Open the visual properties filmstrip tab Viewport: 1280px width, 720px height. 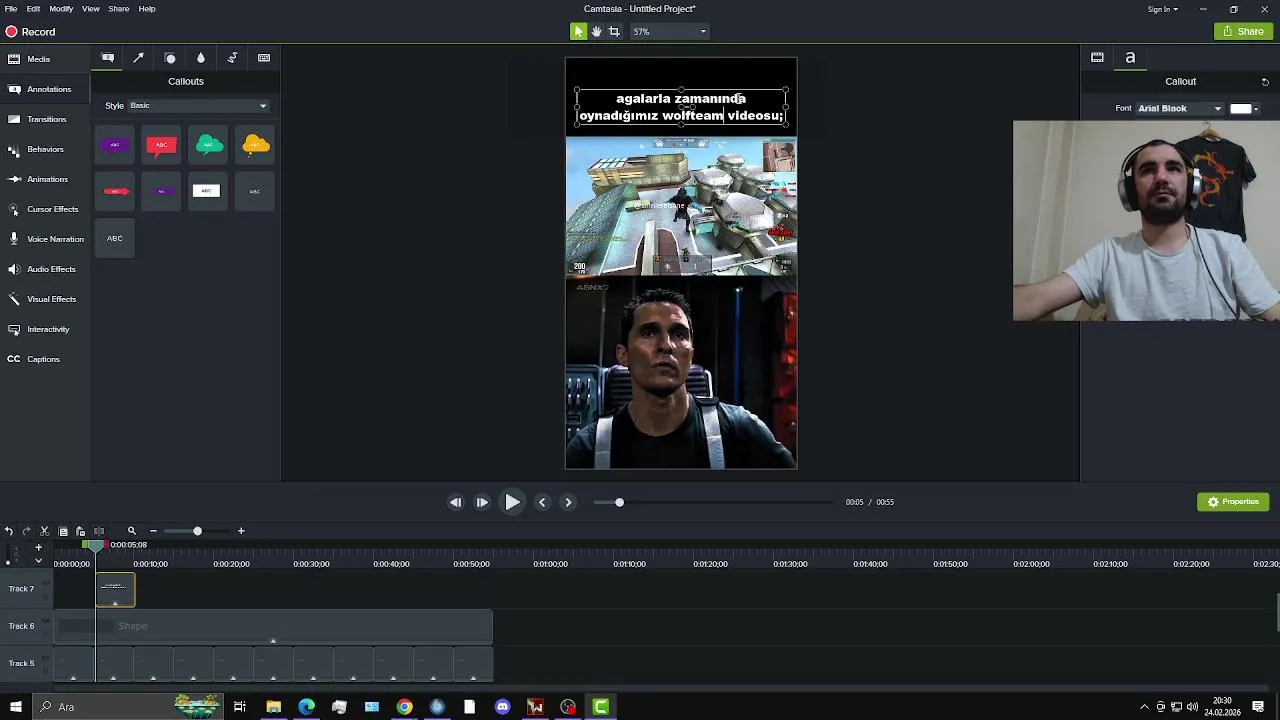(x=1097, y=58)
